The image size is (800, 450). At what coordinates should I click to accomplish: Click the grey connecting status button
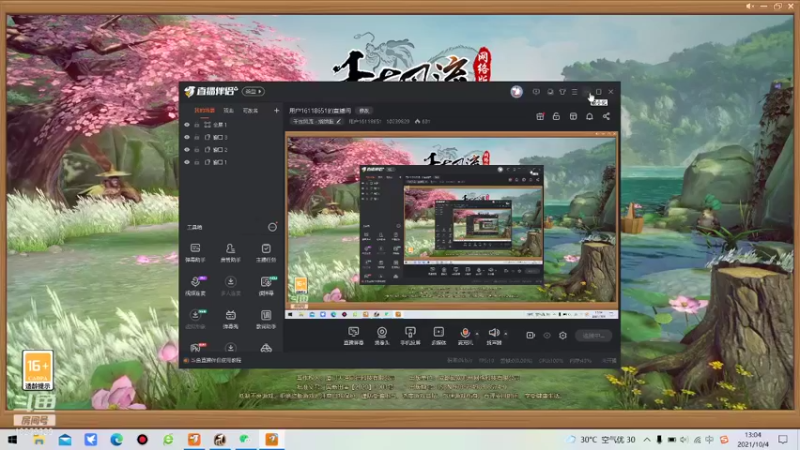pyautogui.click(x=593, y=335)
